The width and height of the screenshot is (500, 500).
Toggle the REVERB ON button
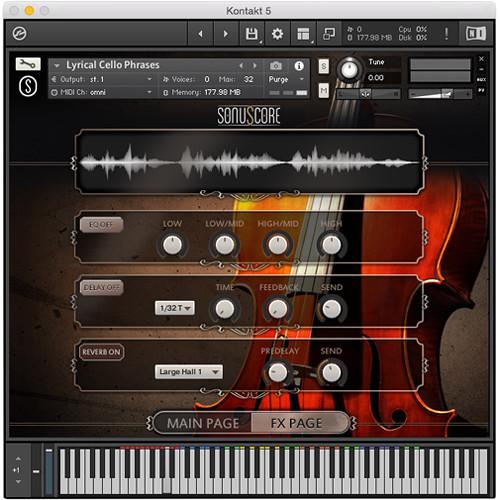101,352
